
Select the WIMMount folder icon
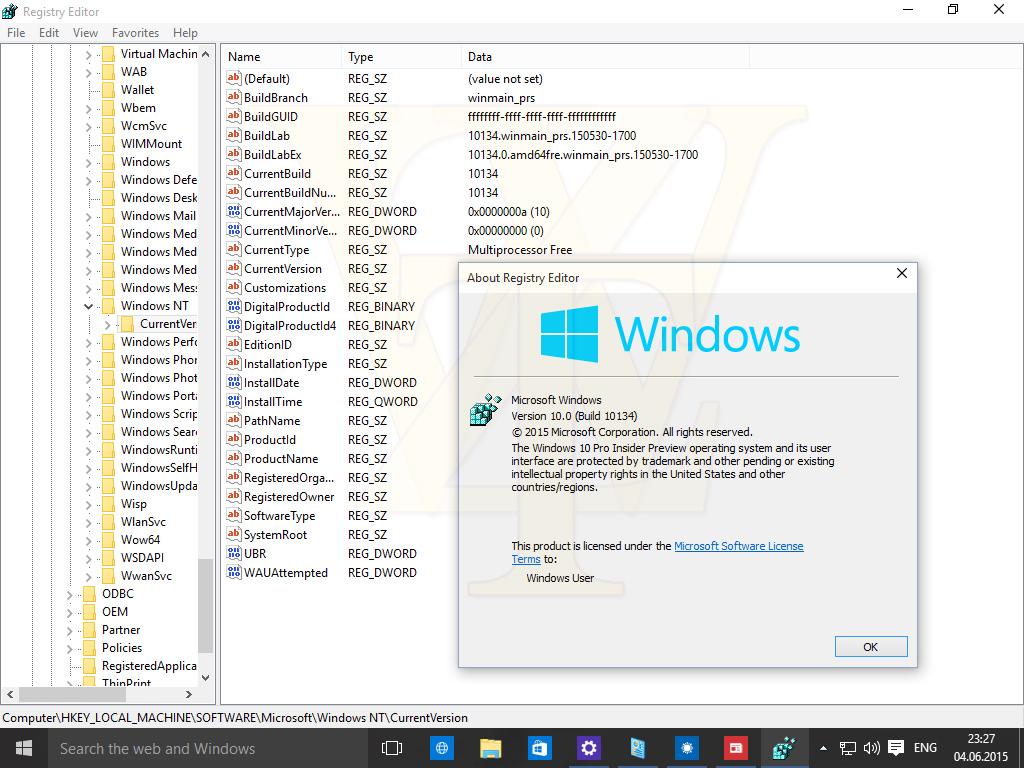(x=108, y=144)
